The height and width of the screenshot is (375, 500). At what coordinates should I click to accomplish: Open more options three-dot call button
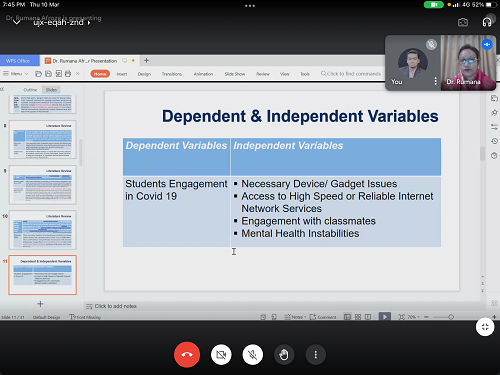click(x=315, y=355)
